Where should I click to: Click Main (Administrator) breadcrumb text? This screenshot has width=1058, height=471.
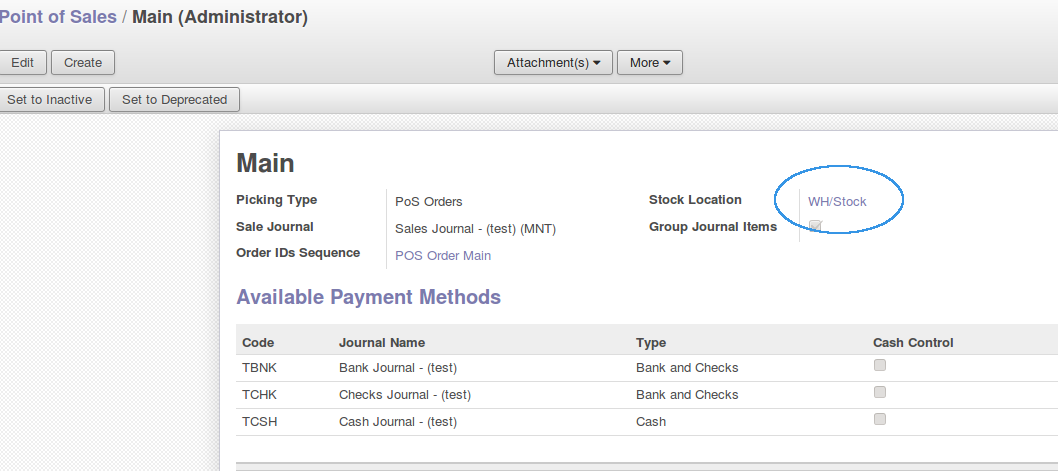[220, 18]
